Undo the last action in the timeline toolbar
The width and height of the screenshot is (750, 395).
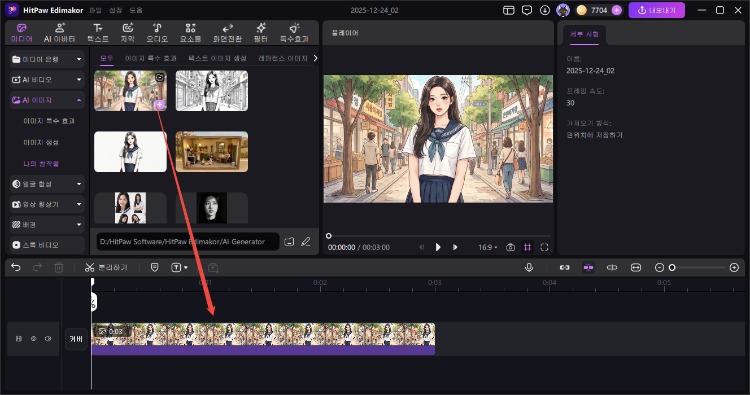pyautogui.click(x=16, y=267)
